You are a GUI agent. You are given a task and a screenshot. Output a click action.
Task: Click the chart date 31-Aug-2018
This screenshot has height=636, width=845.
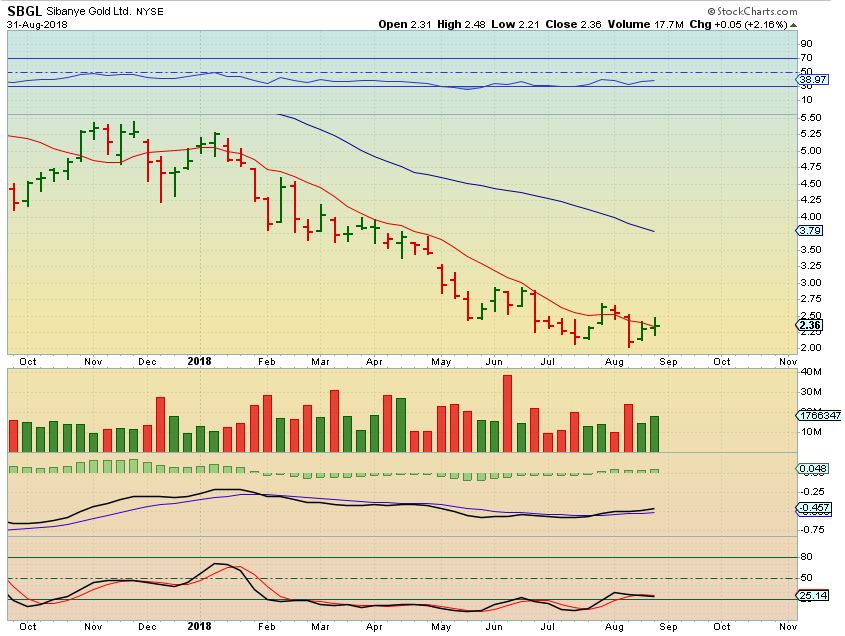pyautogui.click(x=37, y=25)
